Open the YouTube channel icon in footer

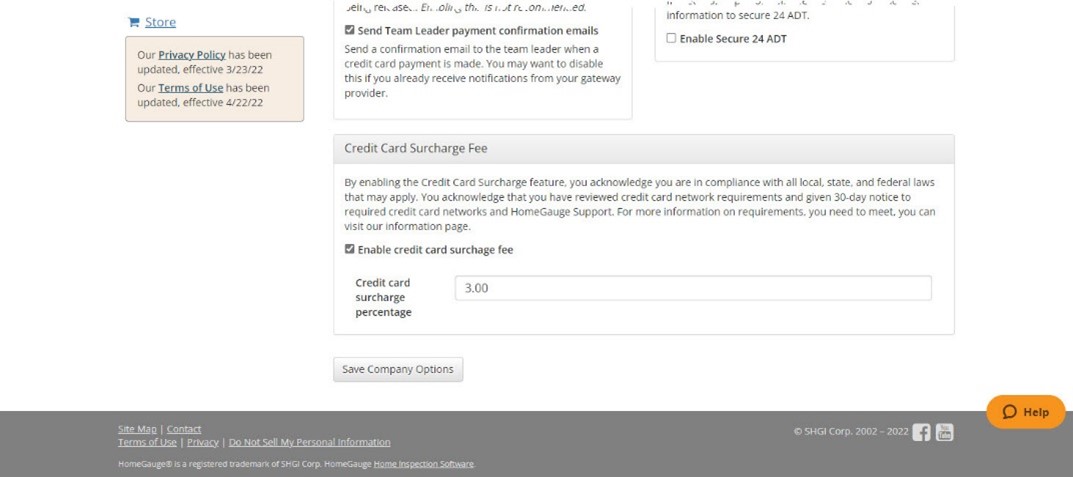[x=944, y=433]
